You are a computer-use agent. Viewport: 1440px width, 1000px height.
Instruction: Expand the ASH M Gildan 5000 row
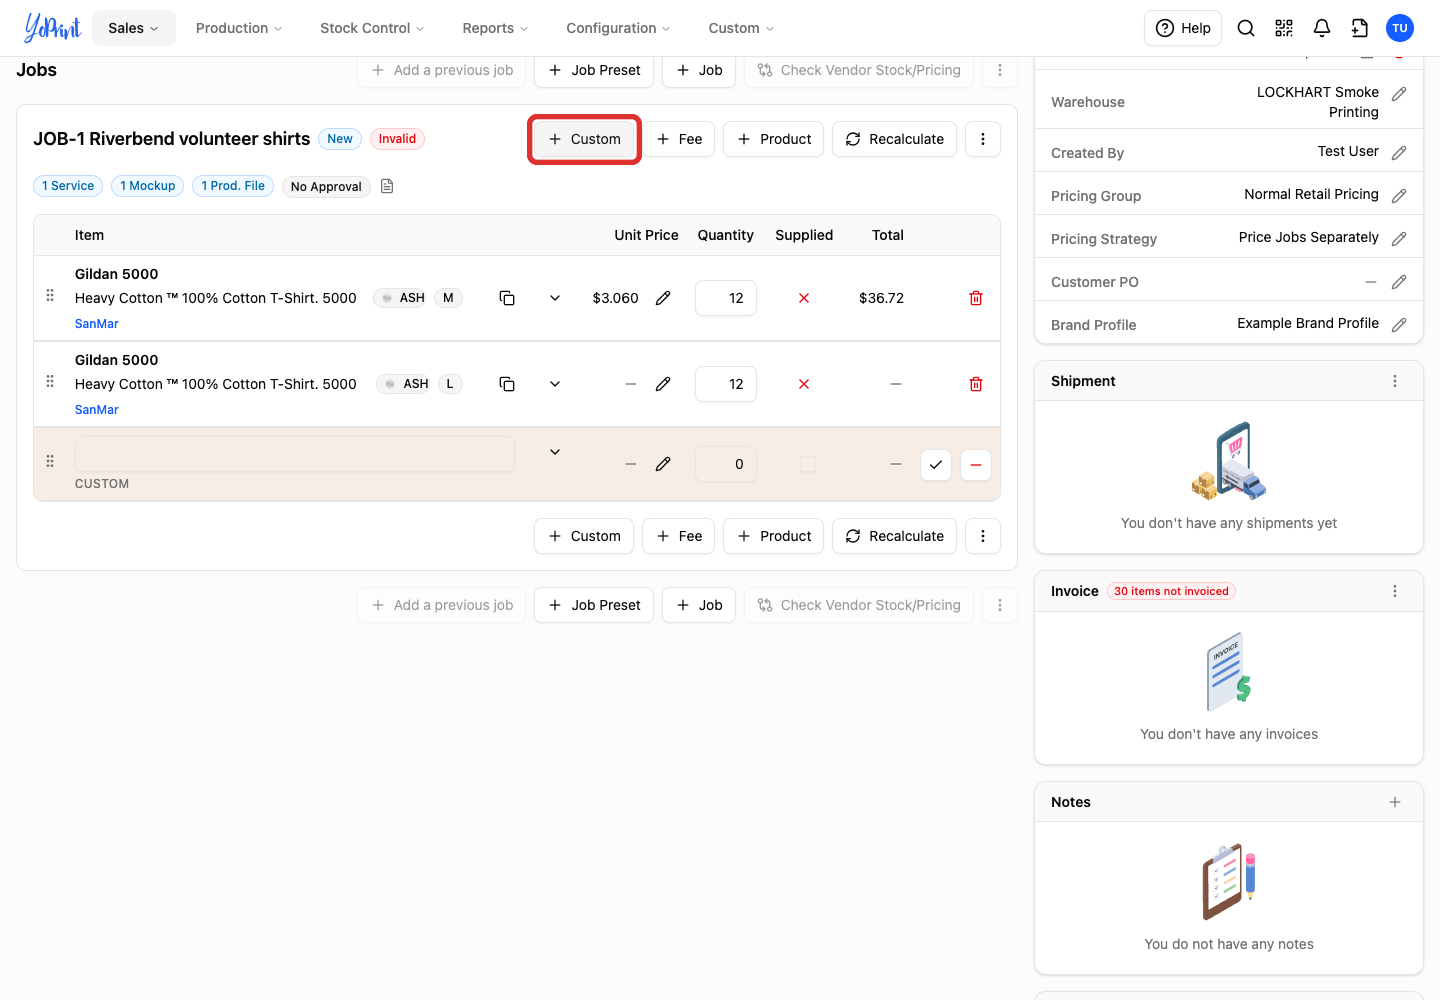coord(555,298)
